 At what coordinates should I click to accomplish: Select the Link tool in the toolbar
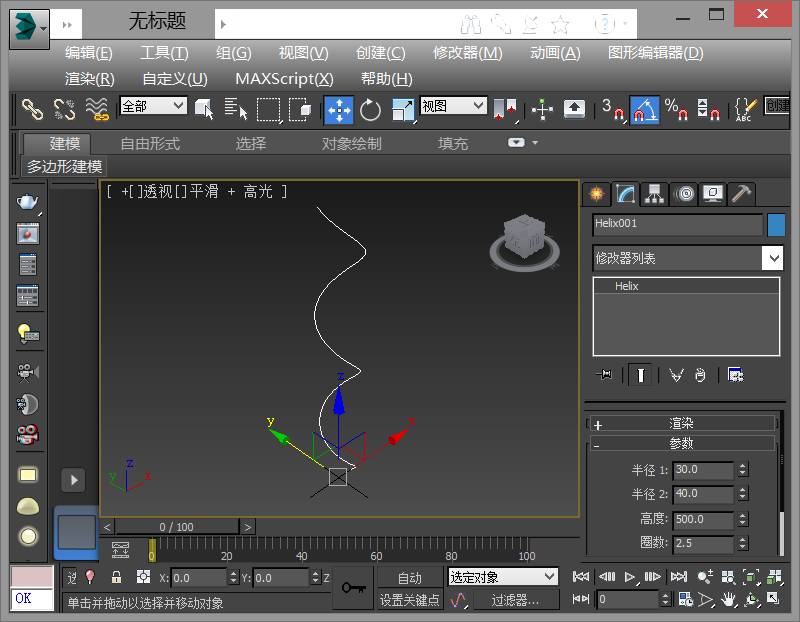click(33, 109)
